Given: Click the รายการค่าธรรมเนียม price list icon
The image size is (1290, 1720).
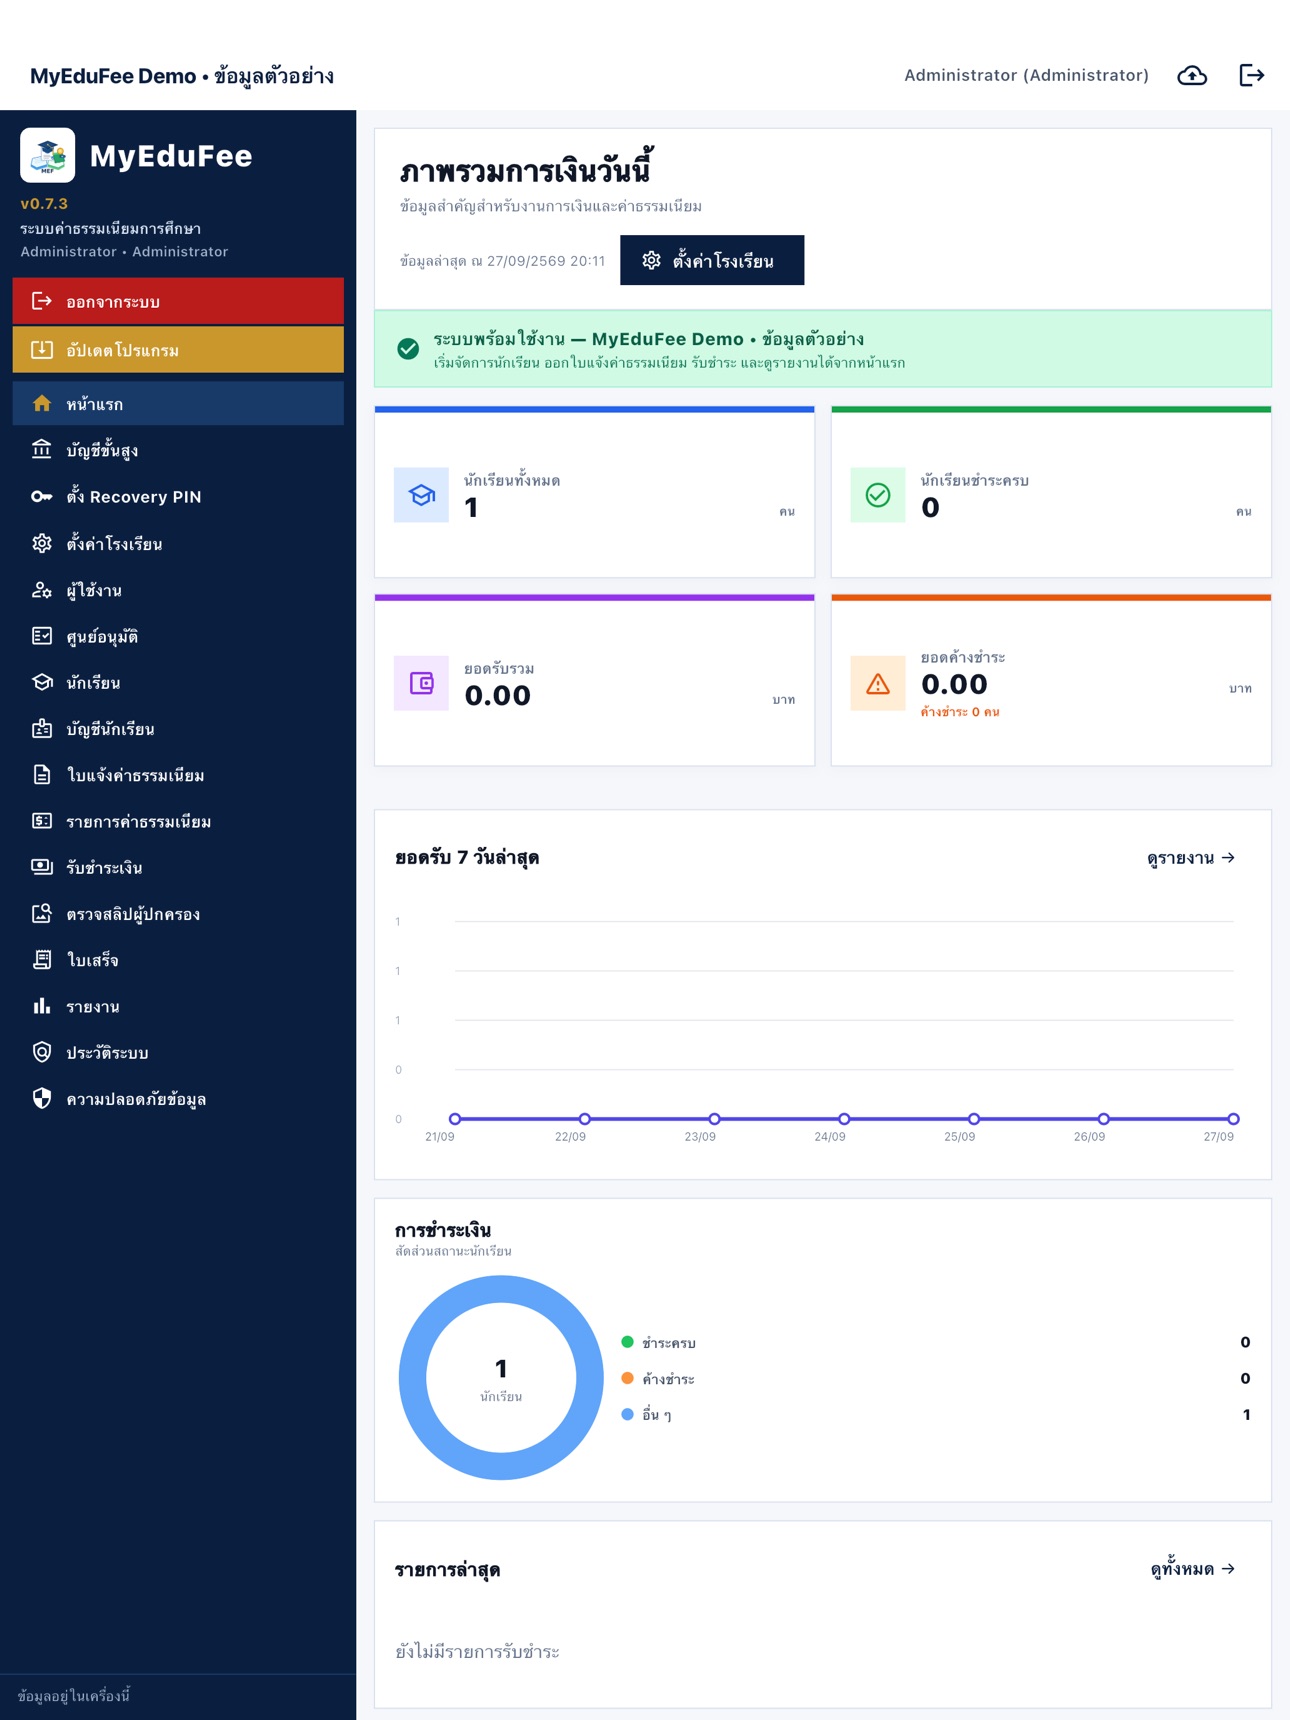Looking at the screenshot, I should (42, 821).
